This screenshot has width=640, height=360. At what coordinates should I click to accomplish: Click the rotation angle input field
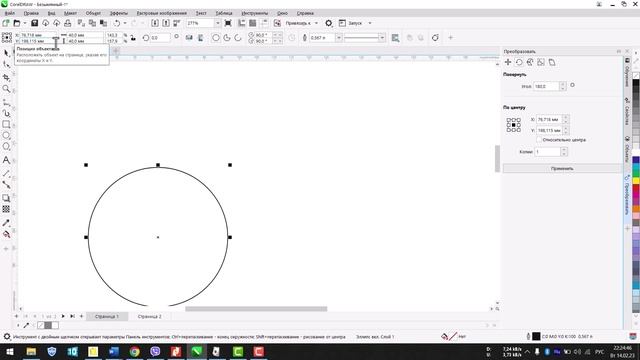(x=546, y=86)
